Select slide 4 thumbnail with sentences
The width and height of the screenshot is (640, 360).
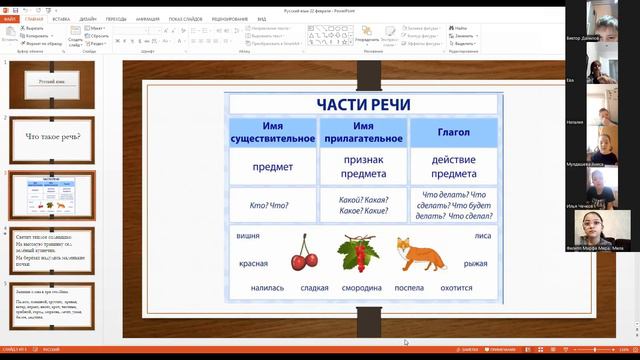(x=52, y=251)
